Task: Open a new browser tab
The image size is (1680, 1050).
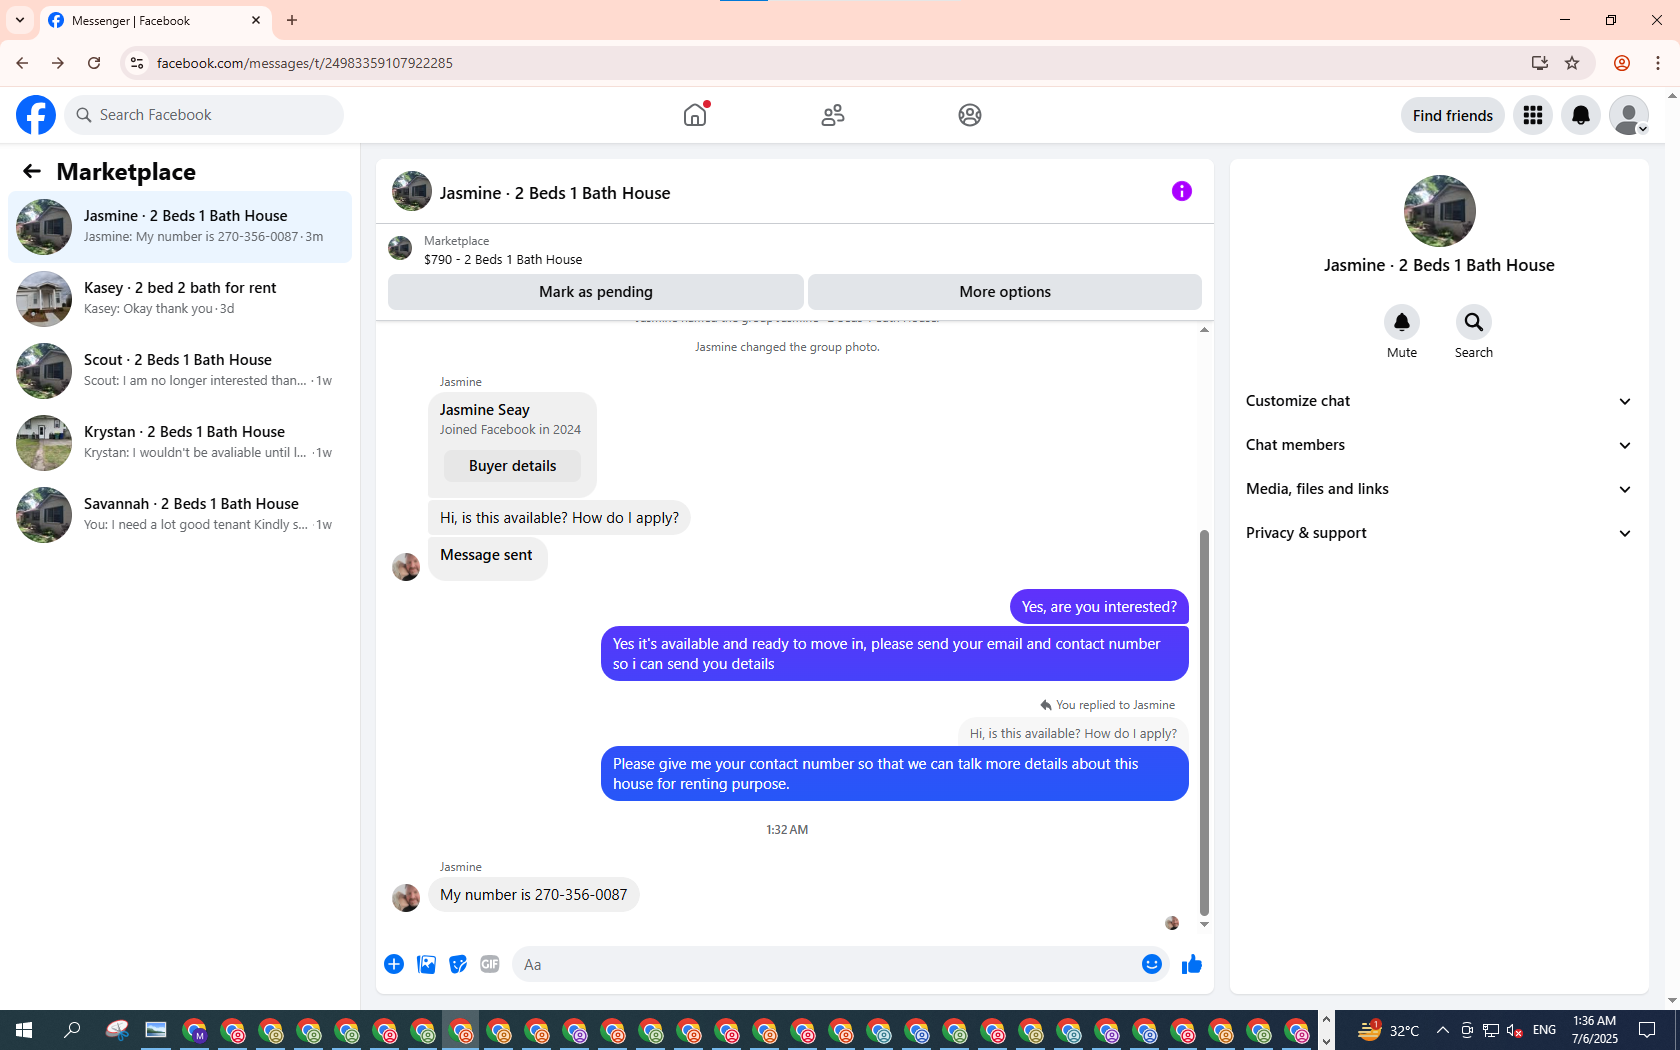Action: (292, 20)
